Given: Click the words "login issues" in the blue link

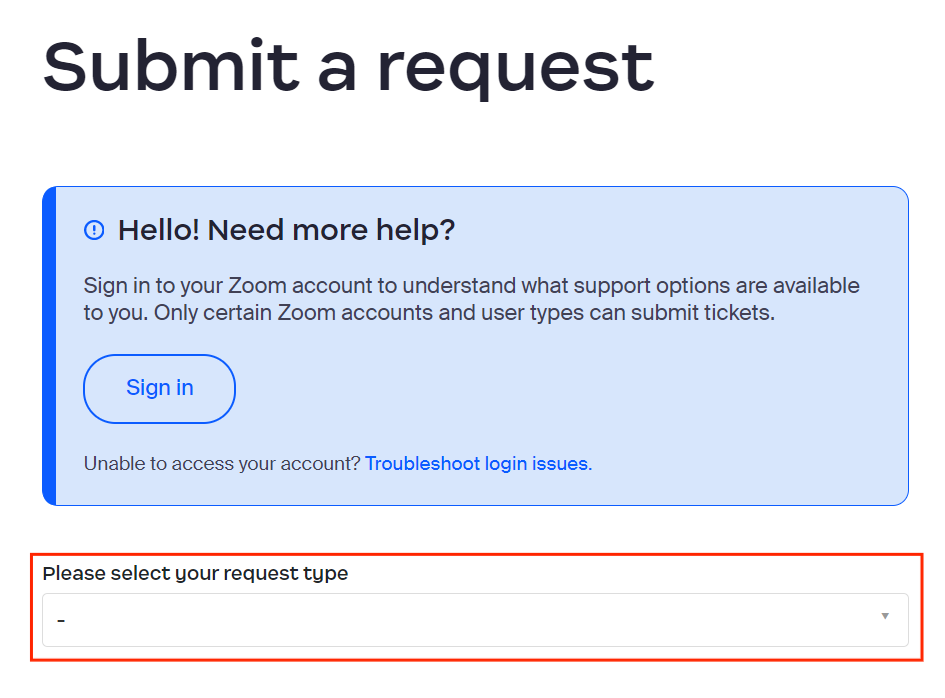Looking at the screenshot, I should [x=538, y=464].
